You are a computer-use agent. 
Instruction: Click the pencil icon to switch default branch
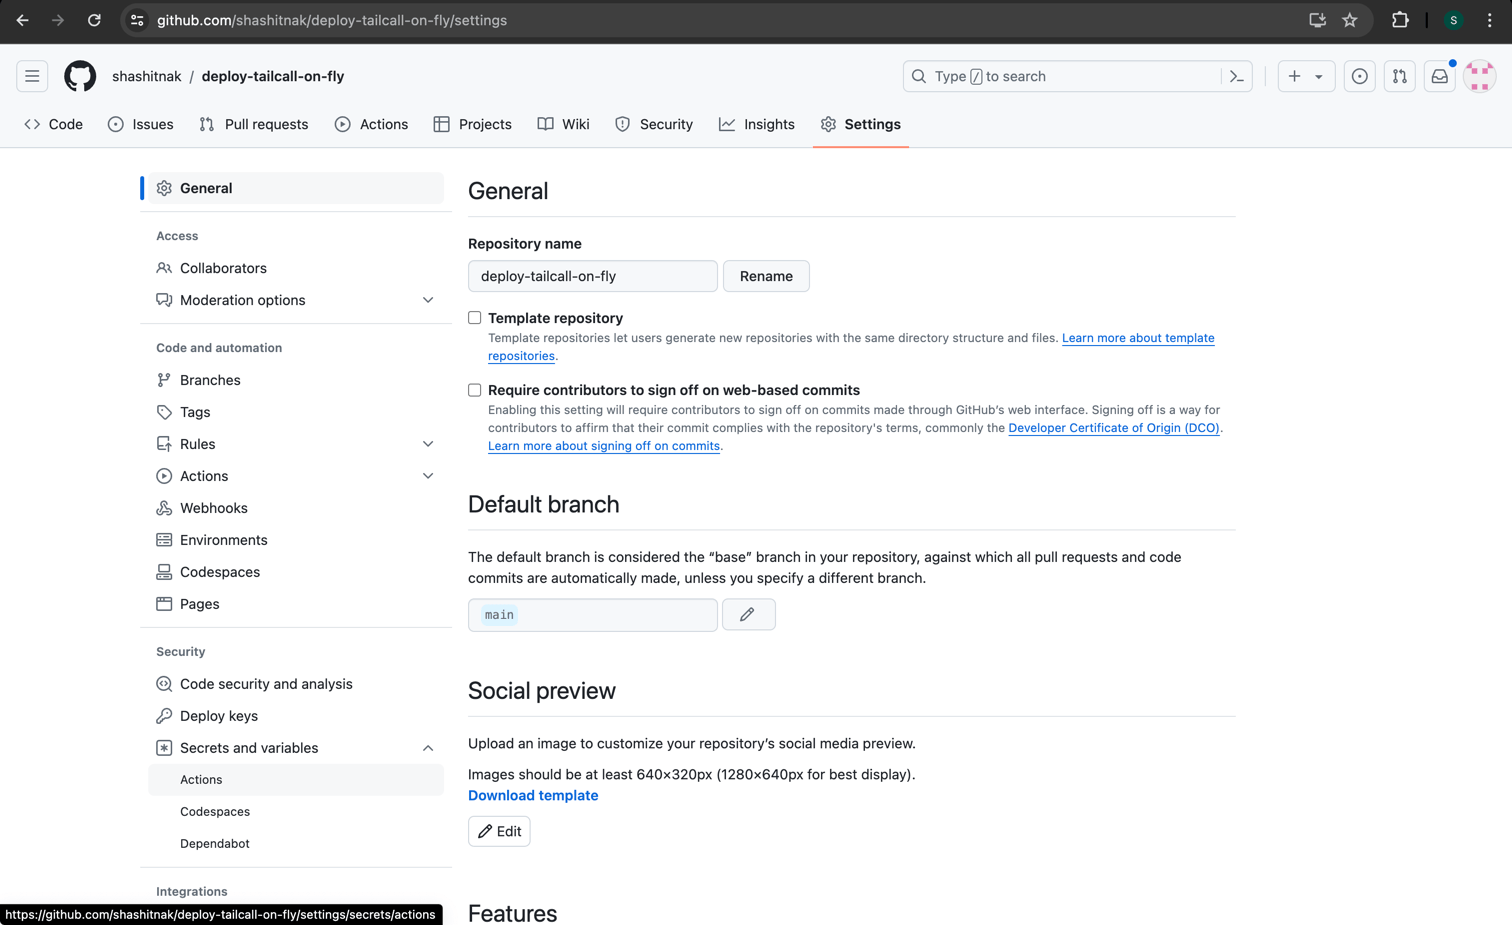click(748, 615)
